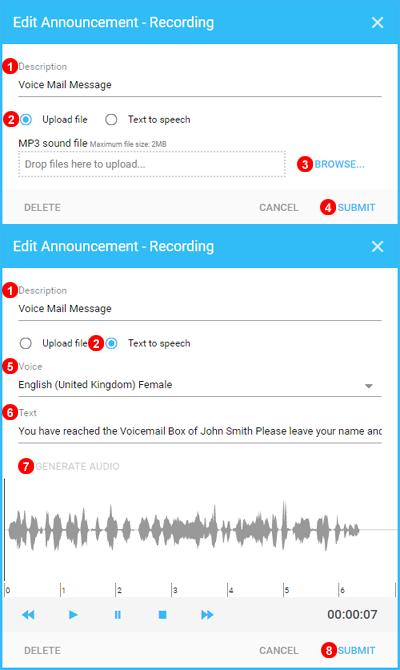Screen dimensions: 400x670
Task: Open English (United Kingdom) Female voice selector
Action: click(200, 385)
